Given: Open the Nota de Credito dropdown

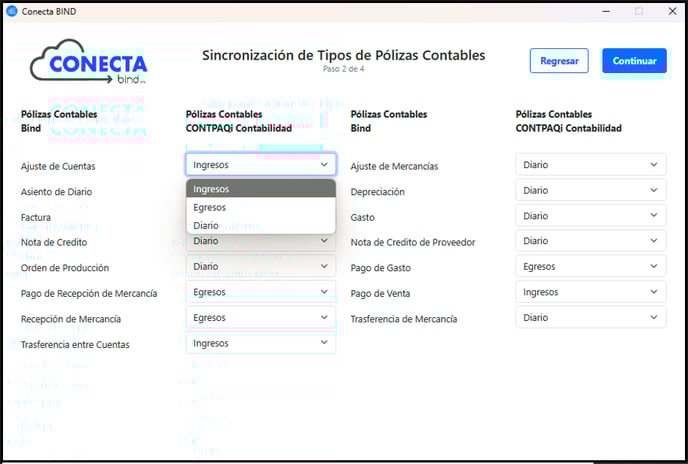Looking at the screenshot, I should click(261, 242).
